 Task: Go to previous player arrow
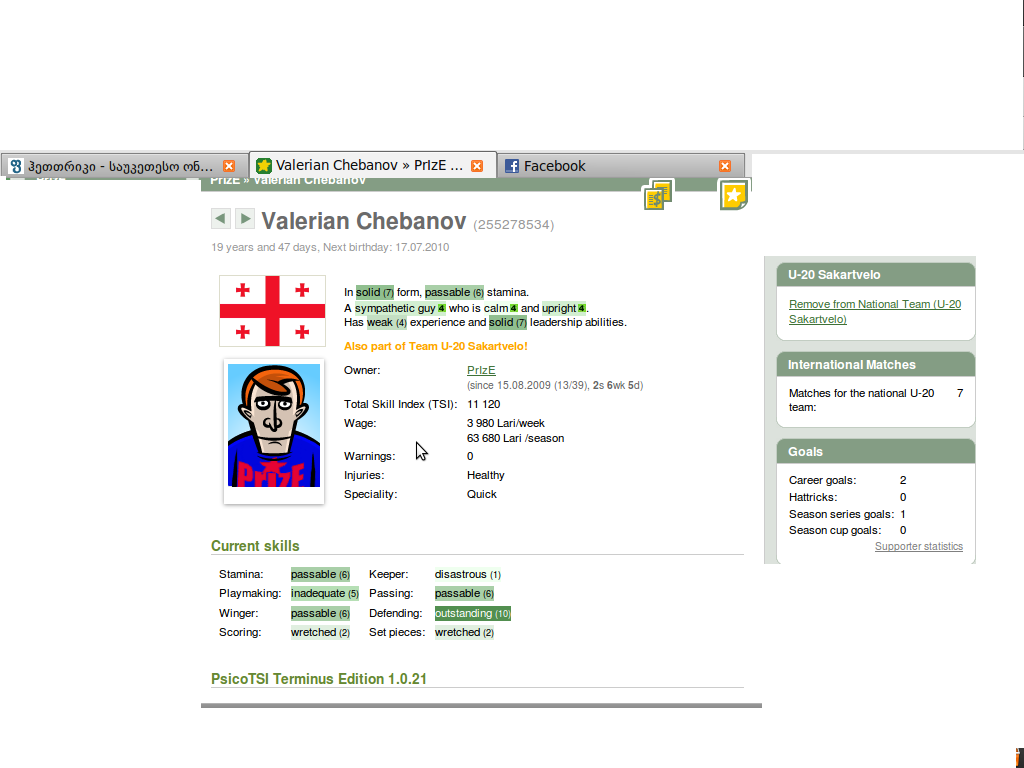pyautogui.click(x=221, y=219)
